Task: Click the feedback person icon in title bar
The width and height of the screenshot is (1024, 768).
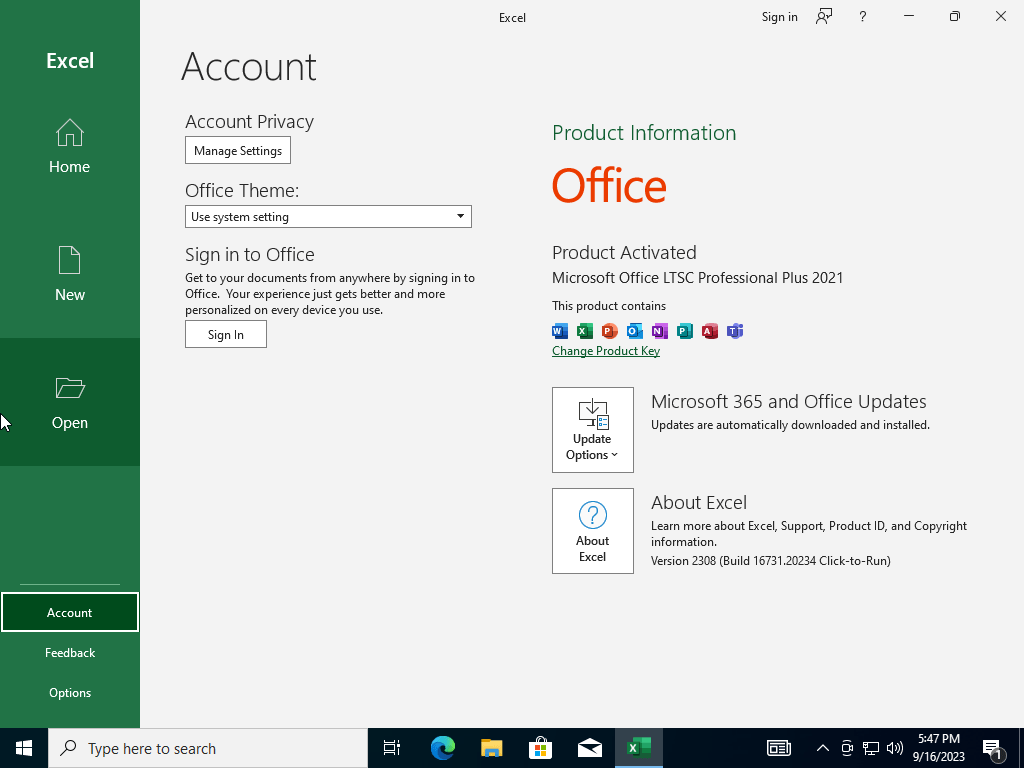Action: pos(823,16)
